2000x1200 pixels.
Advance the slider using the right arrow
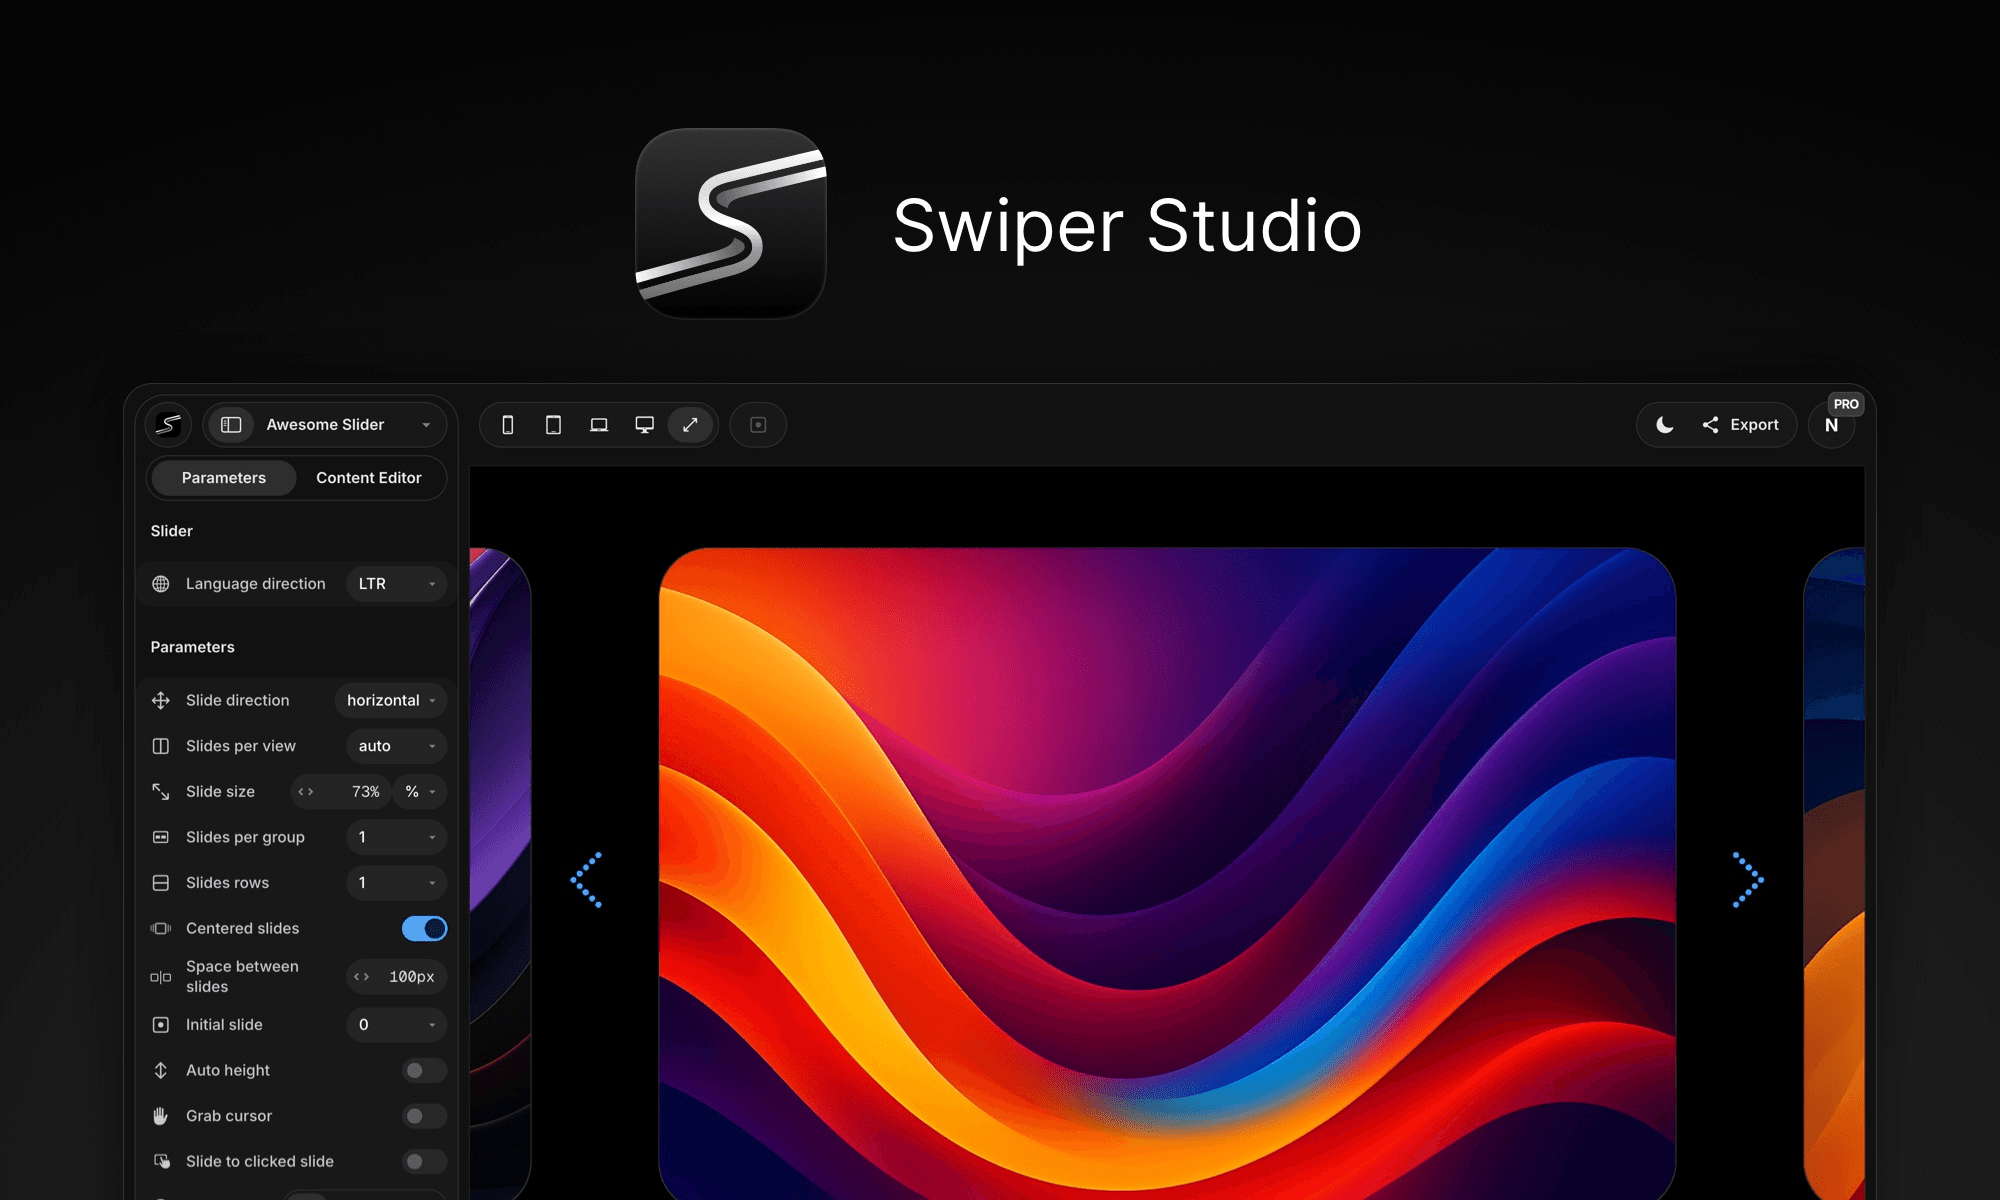[x=1745, y=879]
